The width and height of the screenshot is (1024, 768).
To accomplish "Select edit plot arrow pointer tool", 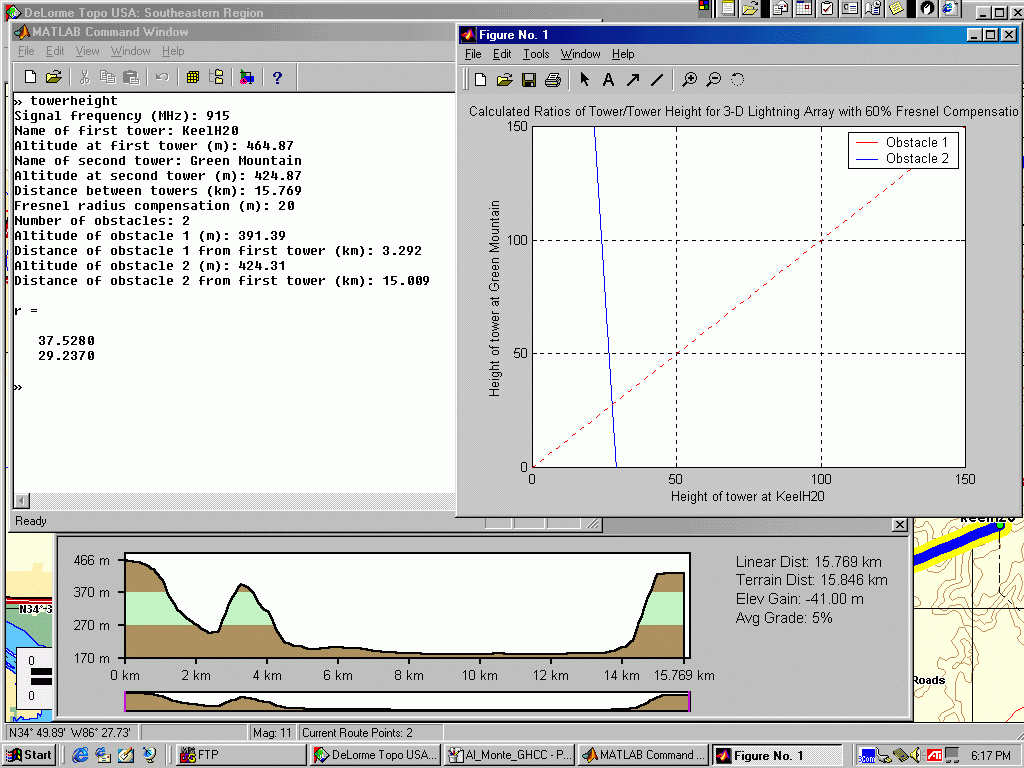I will click(x=584, y=80).
